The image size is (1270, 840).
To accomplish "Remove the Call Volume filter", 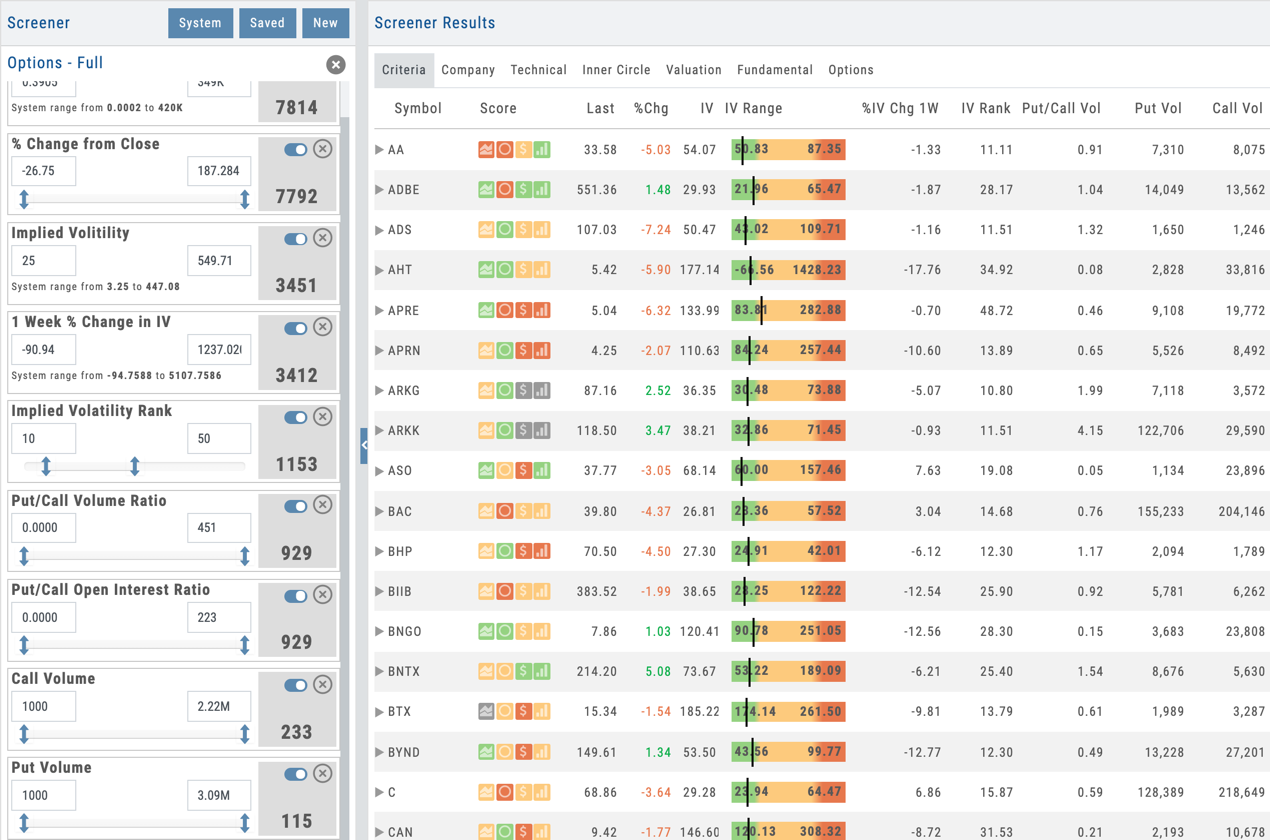I will pyautogui.click(x=323, y=685).
